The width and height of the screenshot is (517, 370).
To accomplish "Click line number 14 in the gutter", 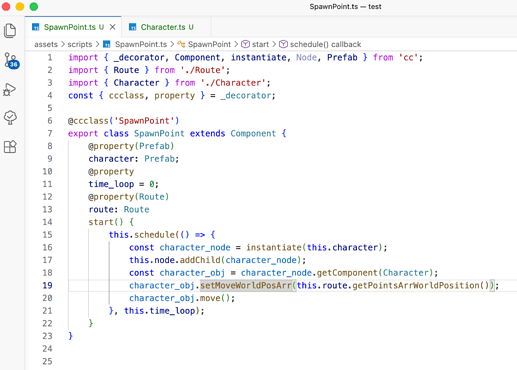I will [47, 222].
